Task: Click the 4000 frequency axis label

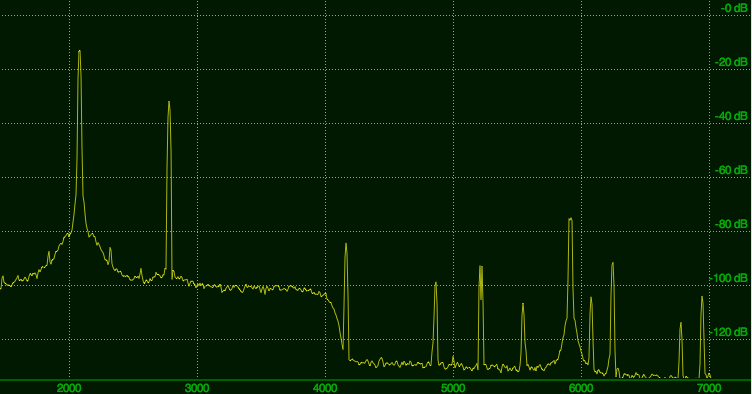Action: pos(325,388)
